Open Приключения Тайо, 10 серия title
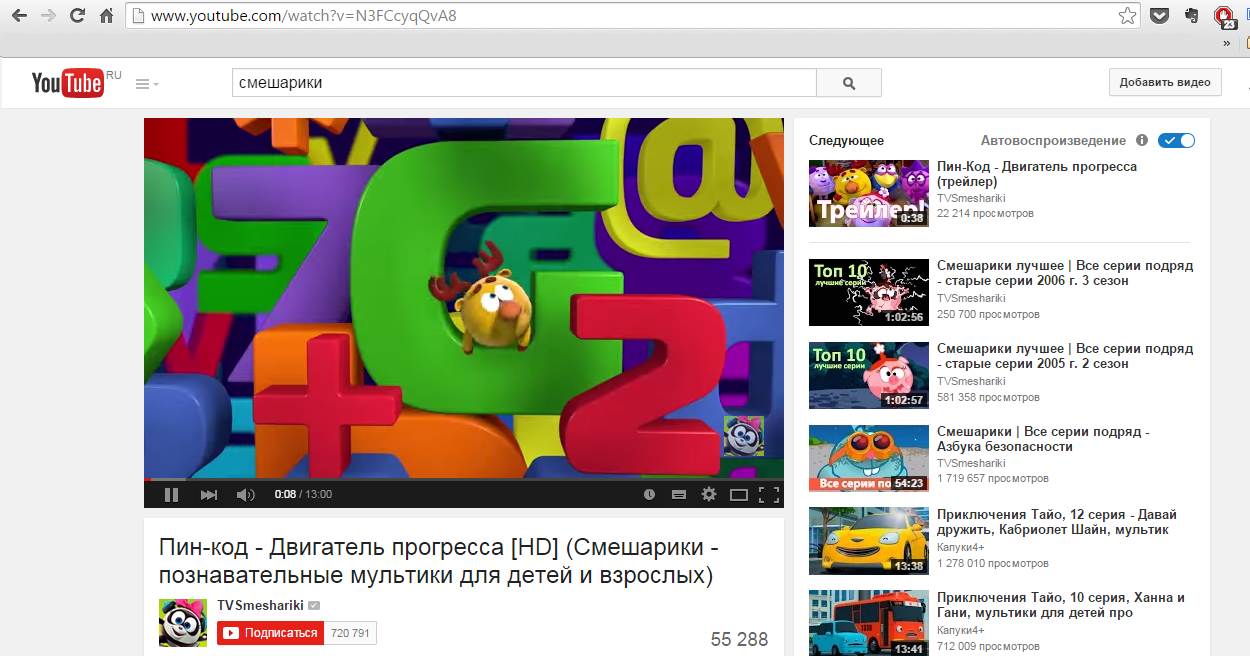 point(1061,605)
